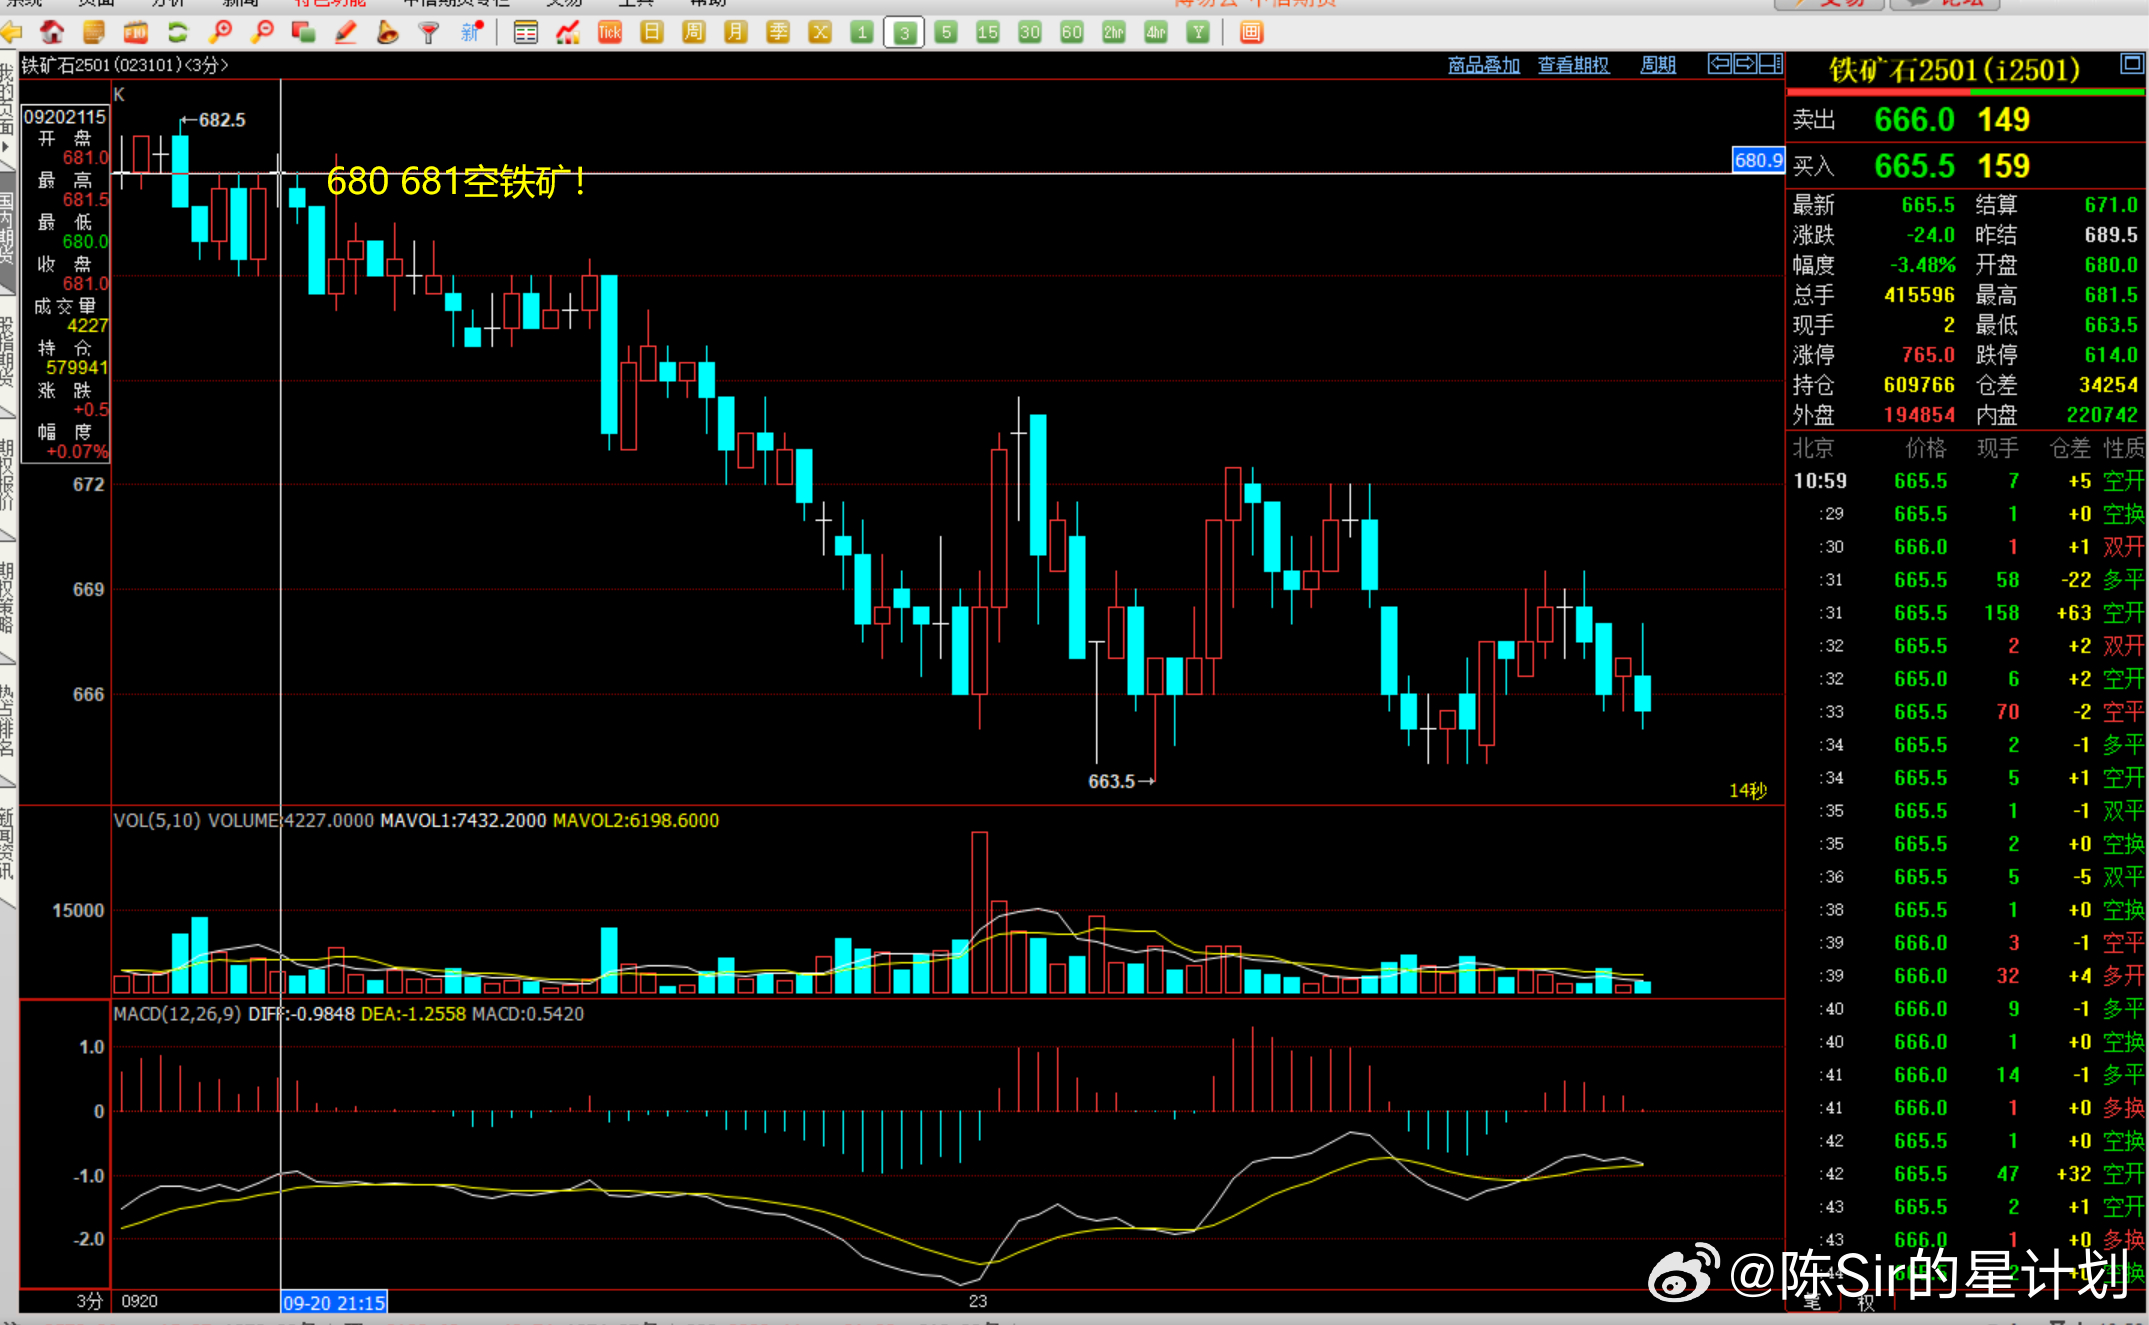Viewport: 2149px width, 1325px height.
Task: Click the MACD(12,26,9) indicator label
Action: tap(177, 1014)
